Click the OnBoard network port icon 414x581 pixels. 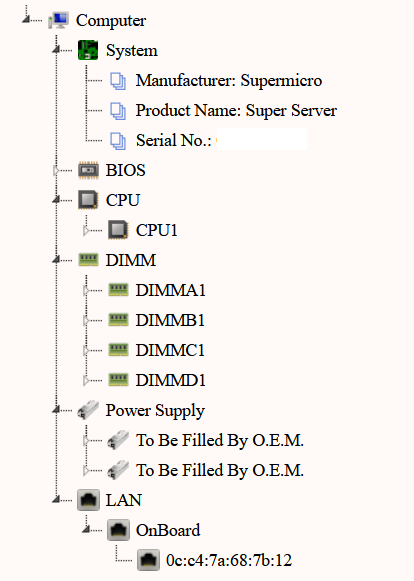tap(118, 530)
